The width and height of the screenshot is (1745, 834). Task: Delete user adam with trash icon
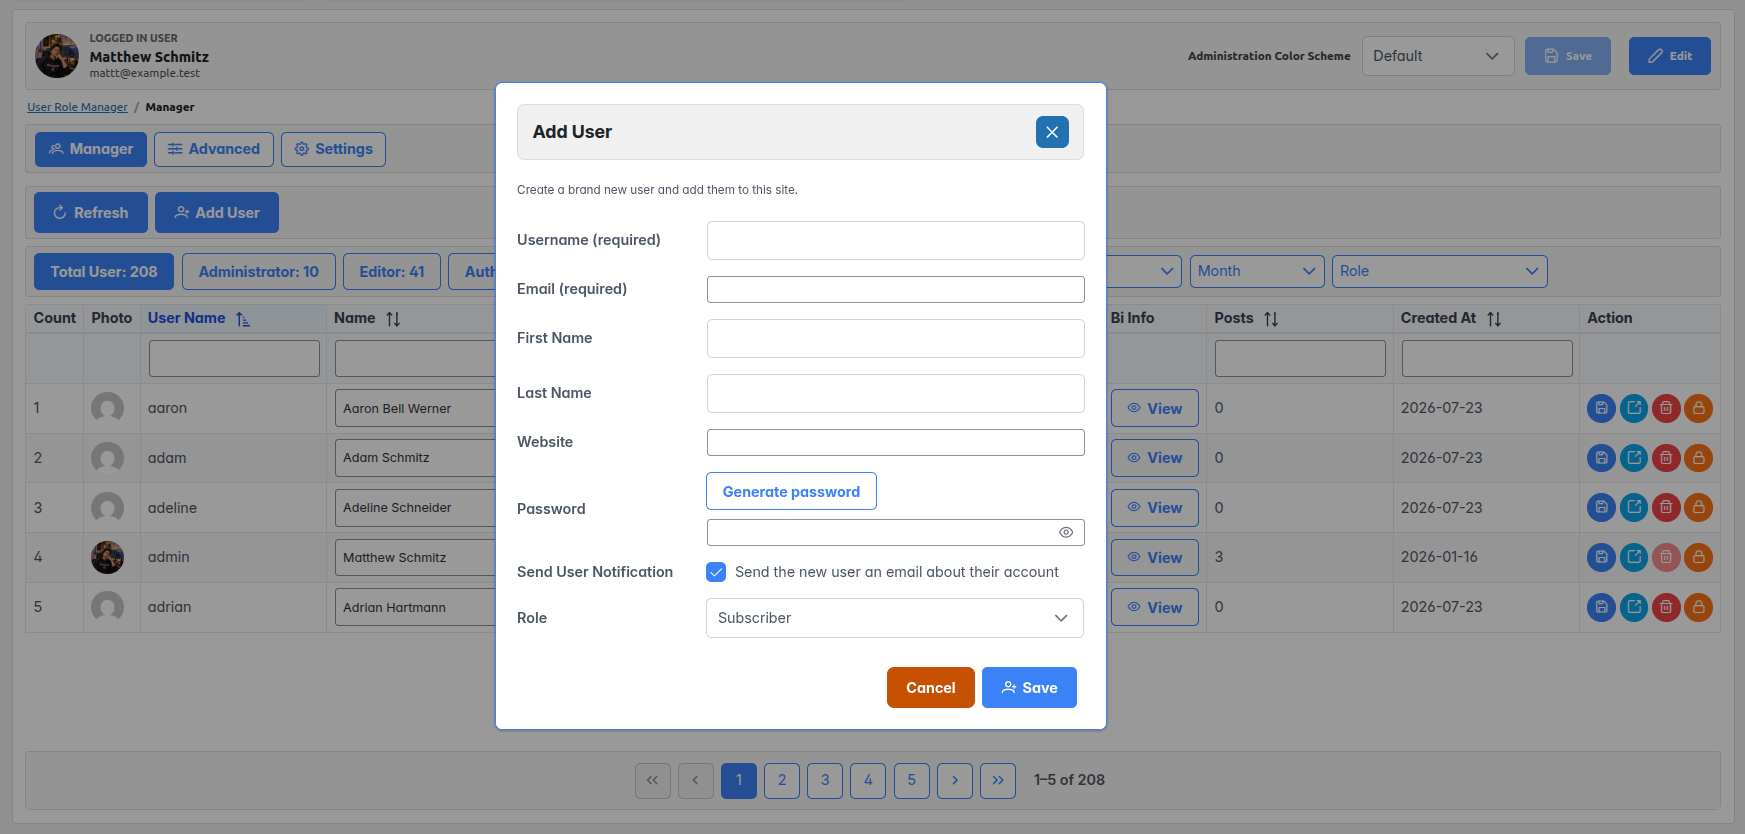(1666, 458)
